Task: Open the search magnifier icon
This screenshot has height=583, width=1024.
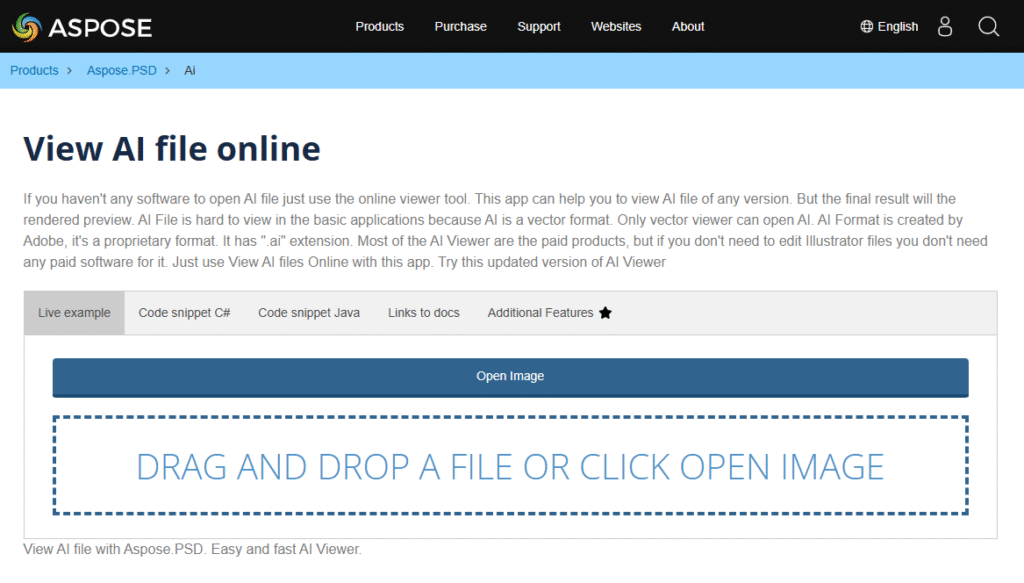Action: pyautogui.click(x=988, y=27)
